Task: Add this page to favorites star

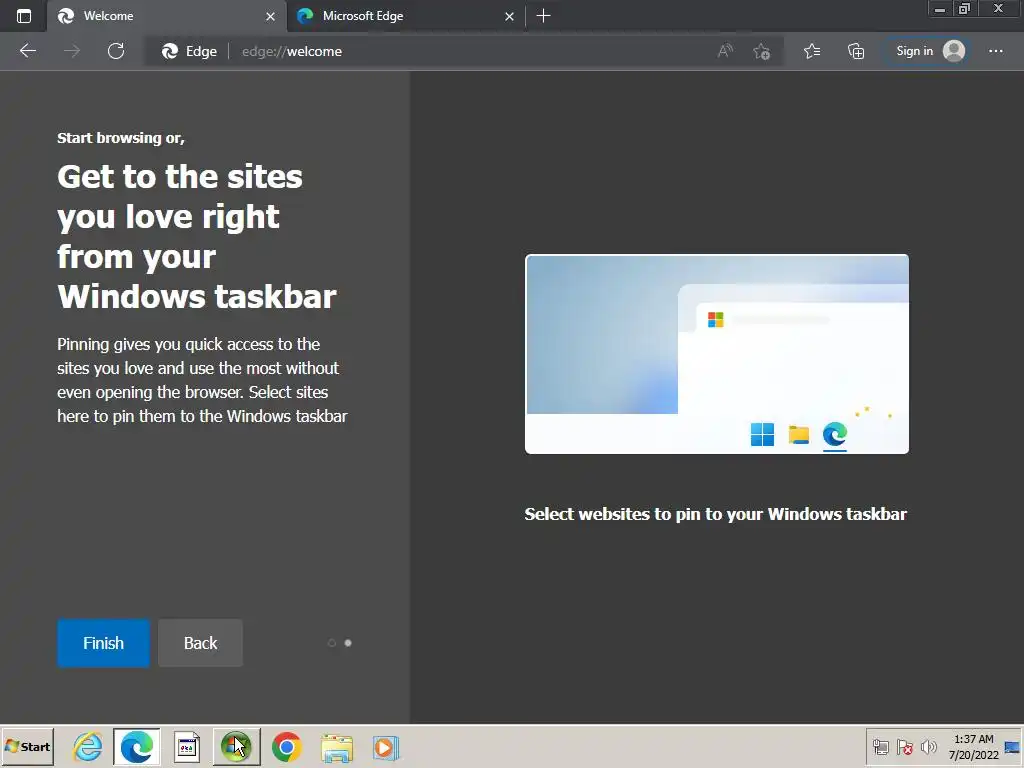Action: [x=761, y=51]
